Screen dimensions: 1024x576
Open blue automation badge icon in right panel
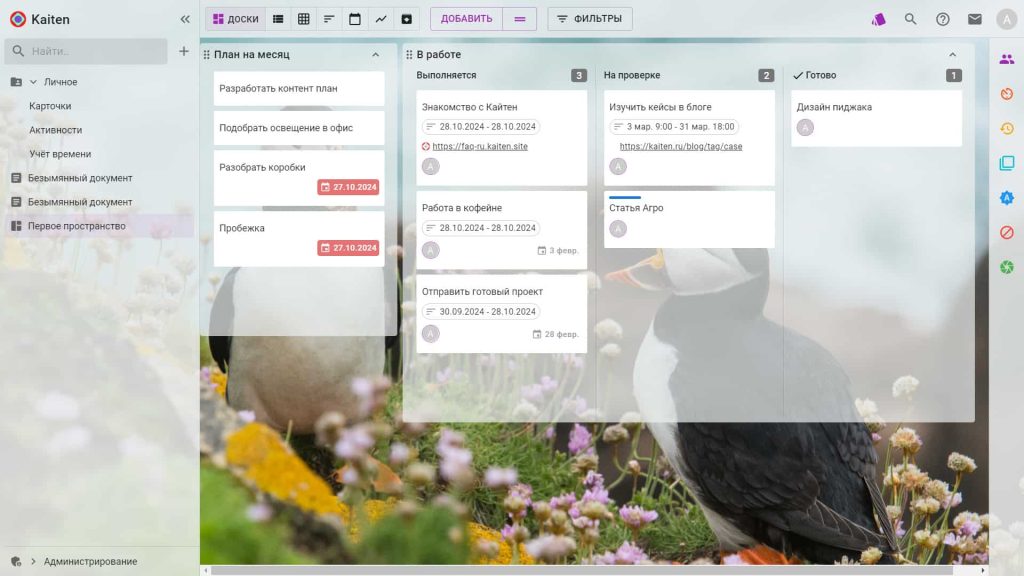pyautogui.click(x=1006, y=198)
